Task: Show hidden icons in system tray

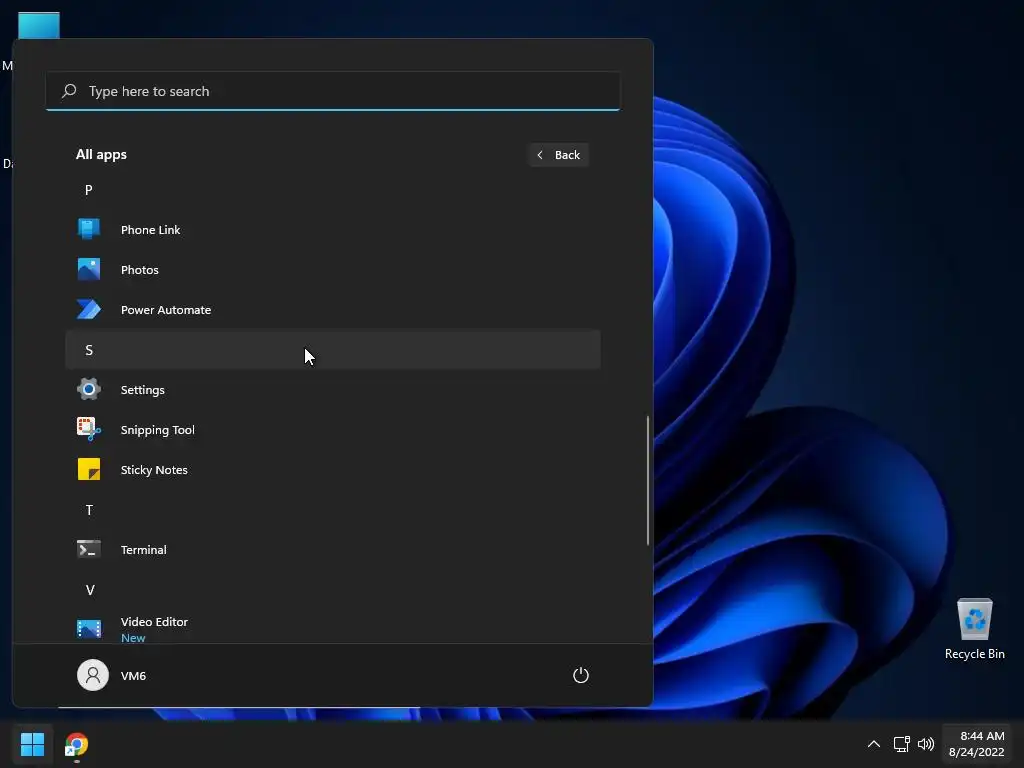Action: click(x=874, y=744)
